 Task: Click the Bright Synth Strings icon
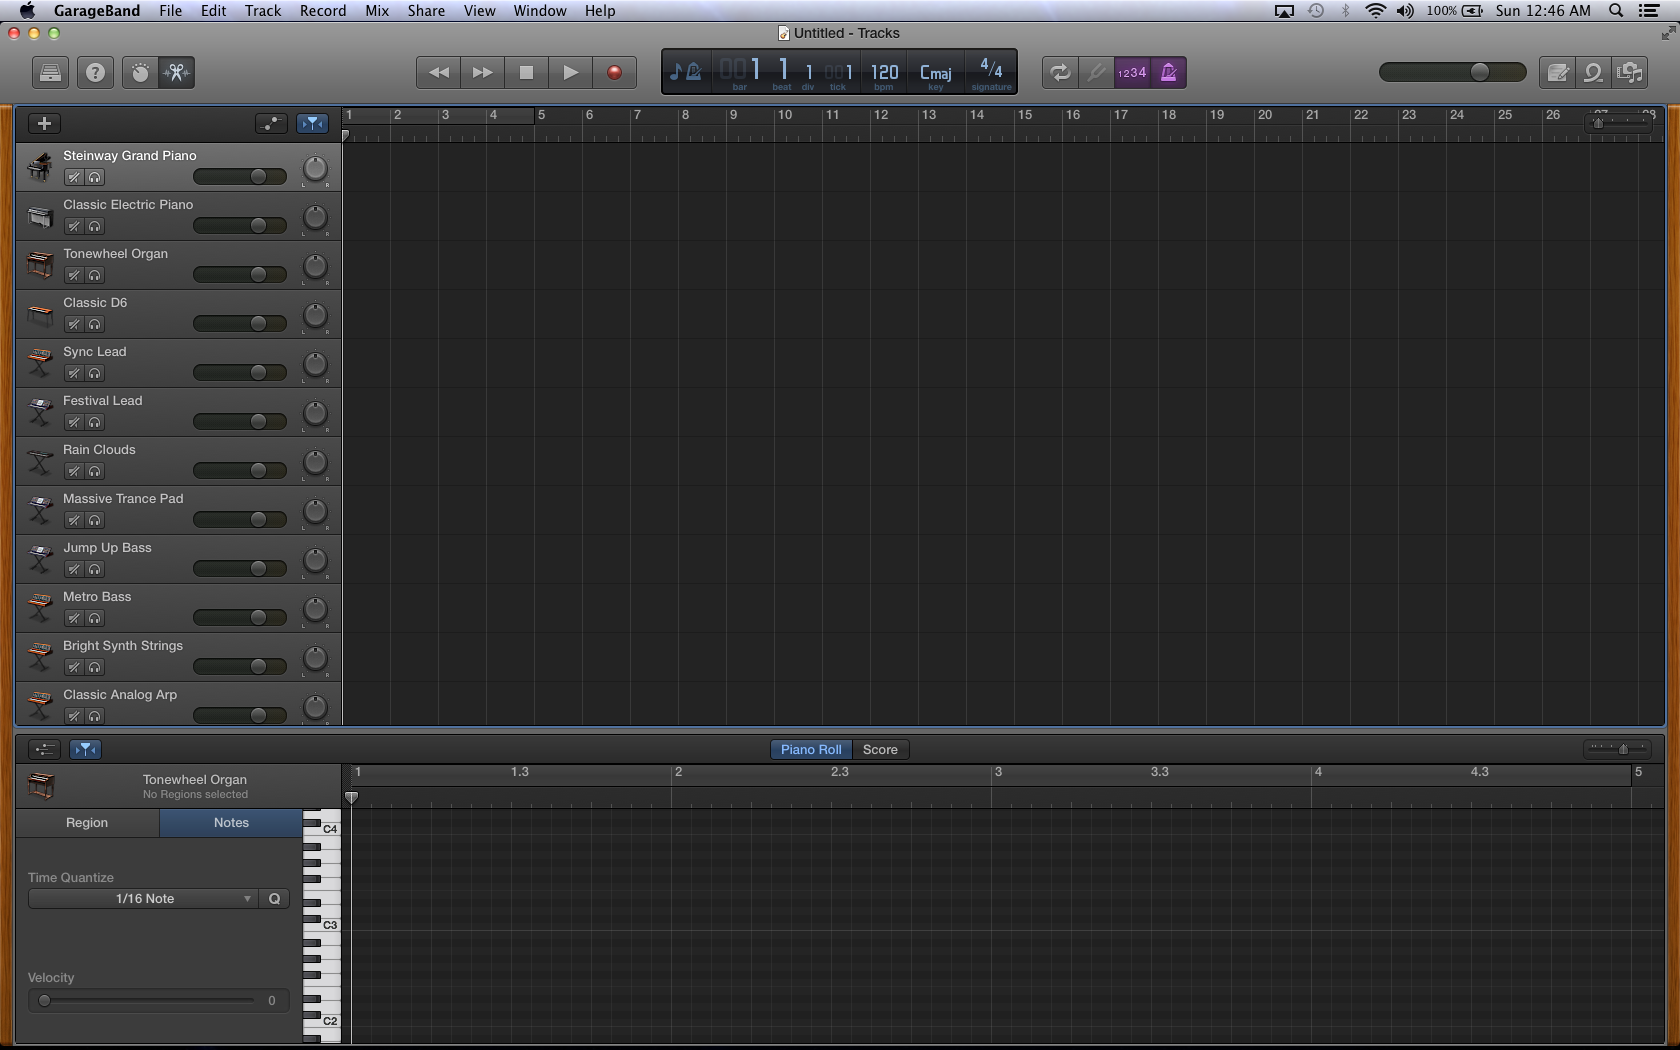coord(39,658)
